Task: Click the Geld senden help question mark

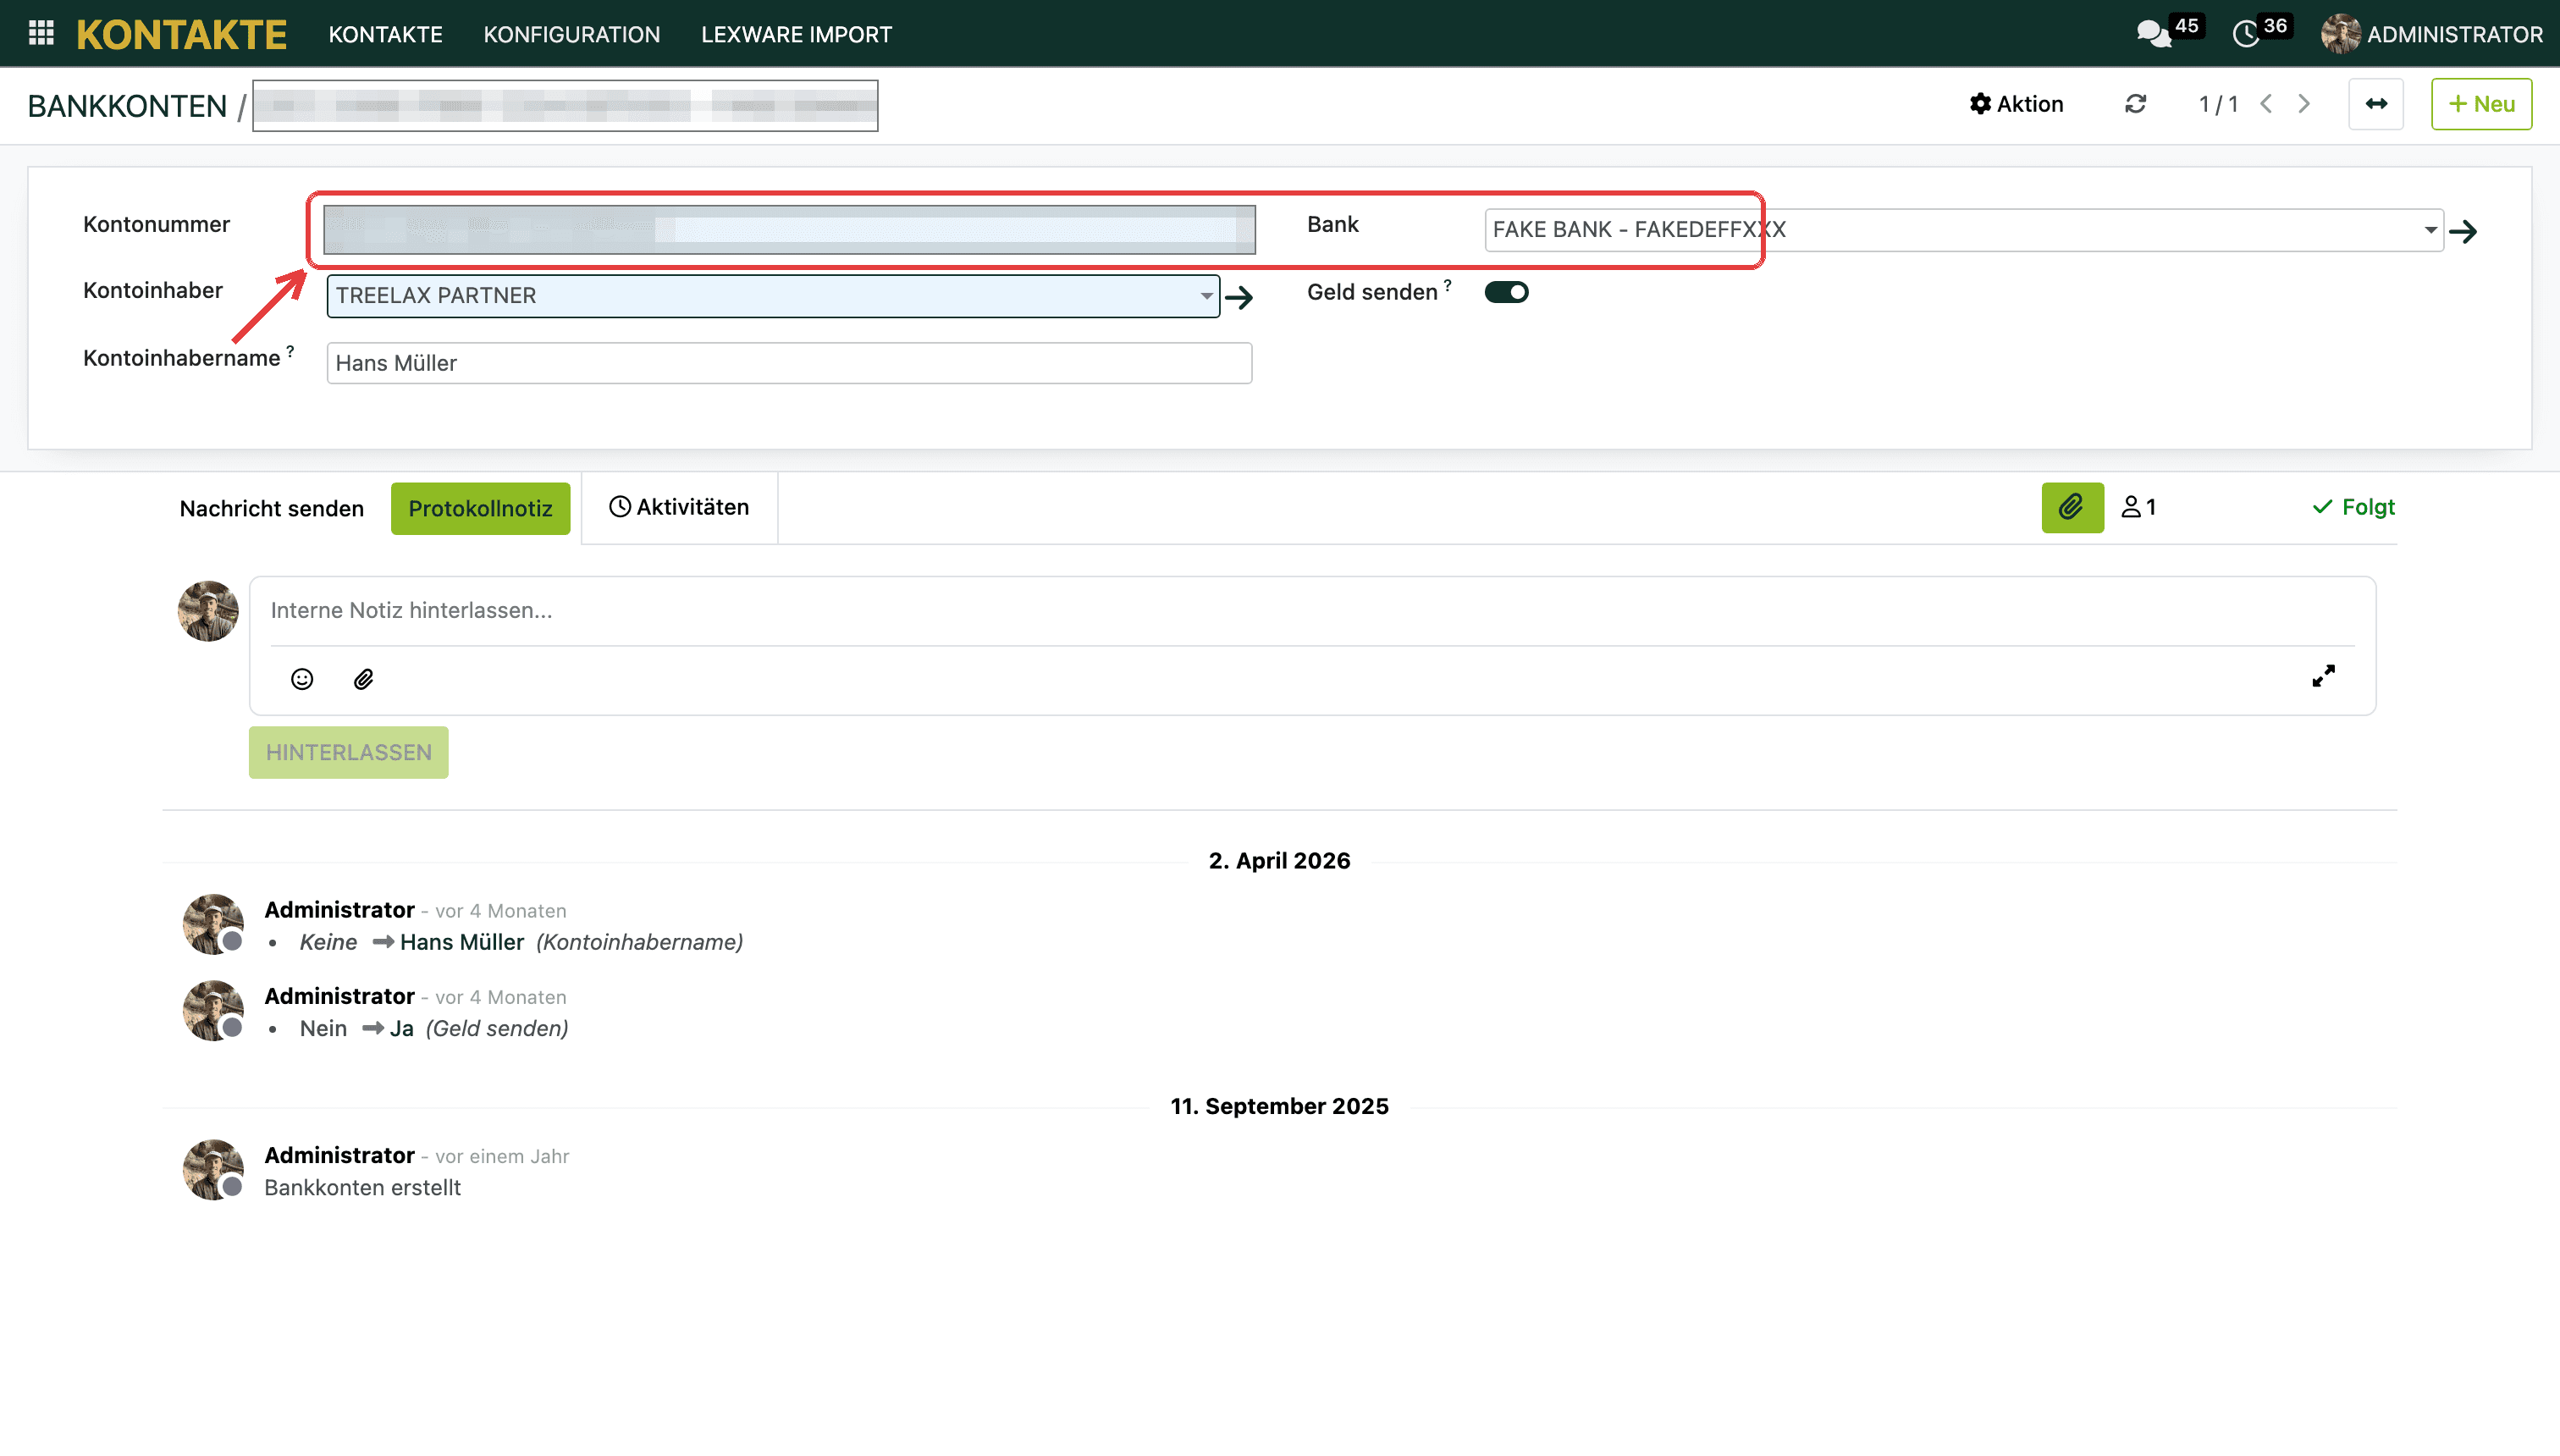Action: [1447, 286]
